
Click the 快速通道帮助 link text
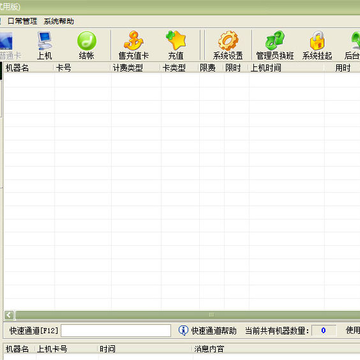tap(214, 331)
